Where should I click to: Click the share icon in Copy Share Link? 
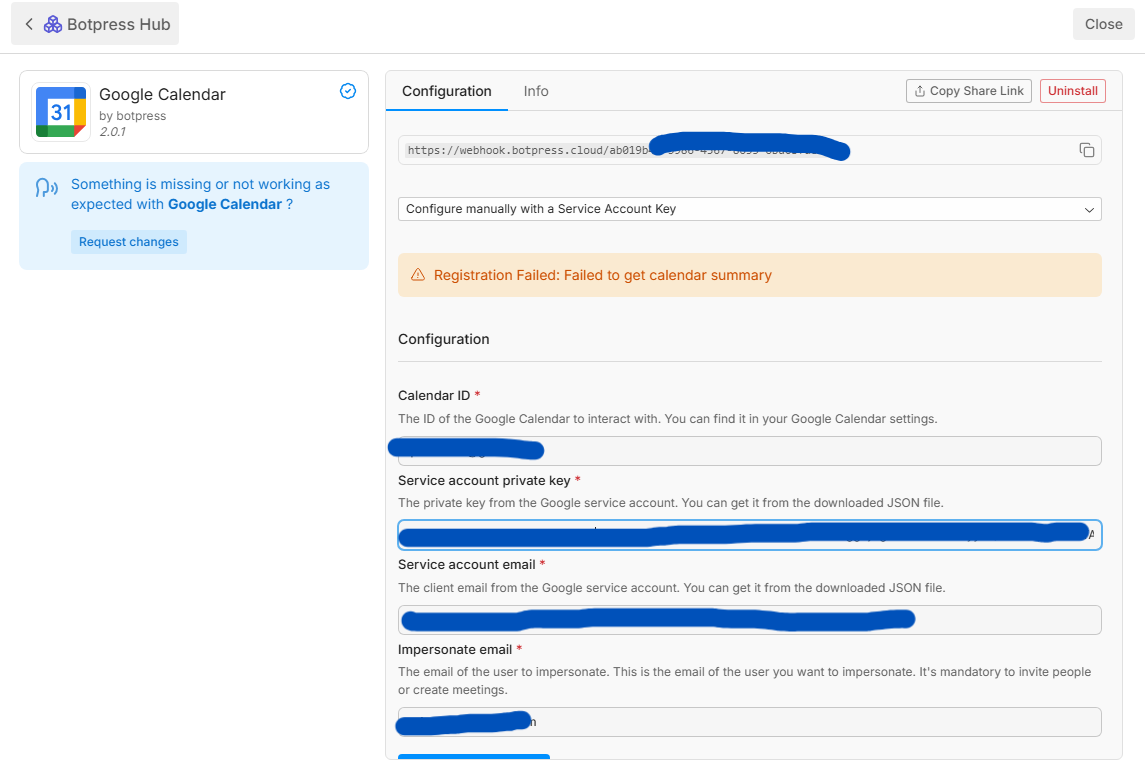click(x=919, y=91)
